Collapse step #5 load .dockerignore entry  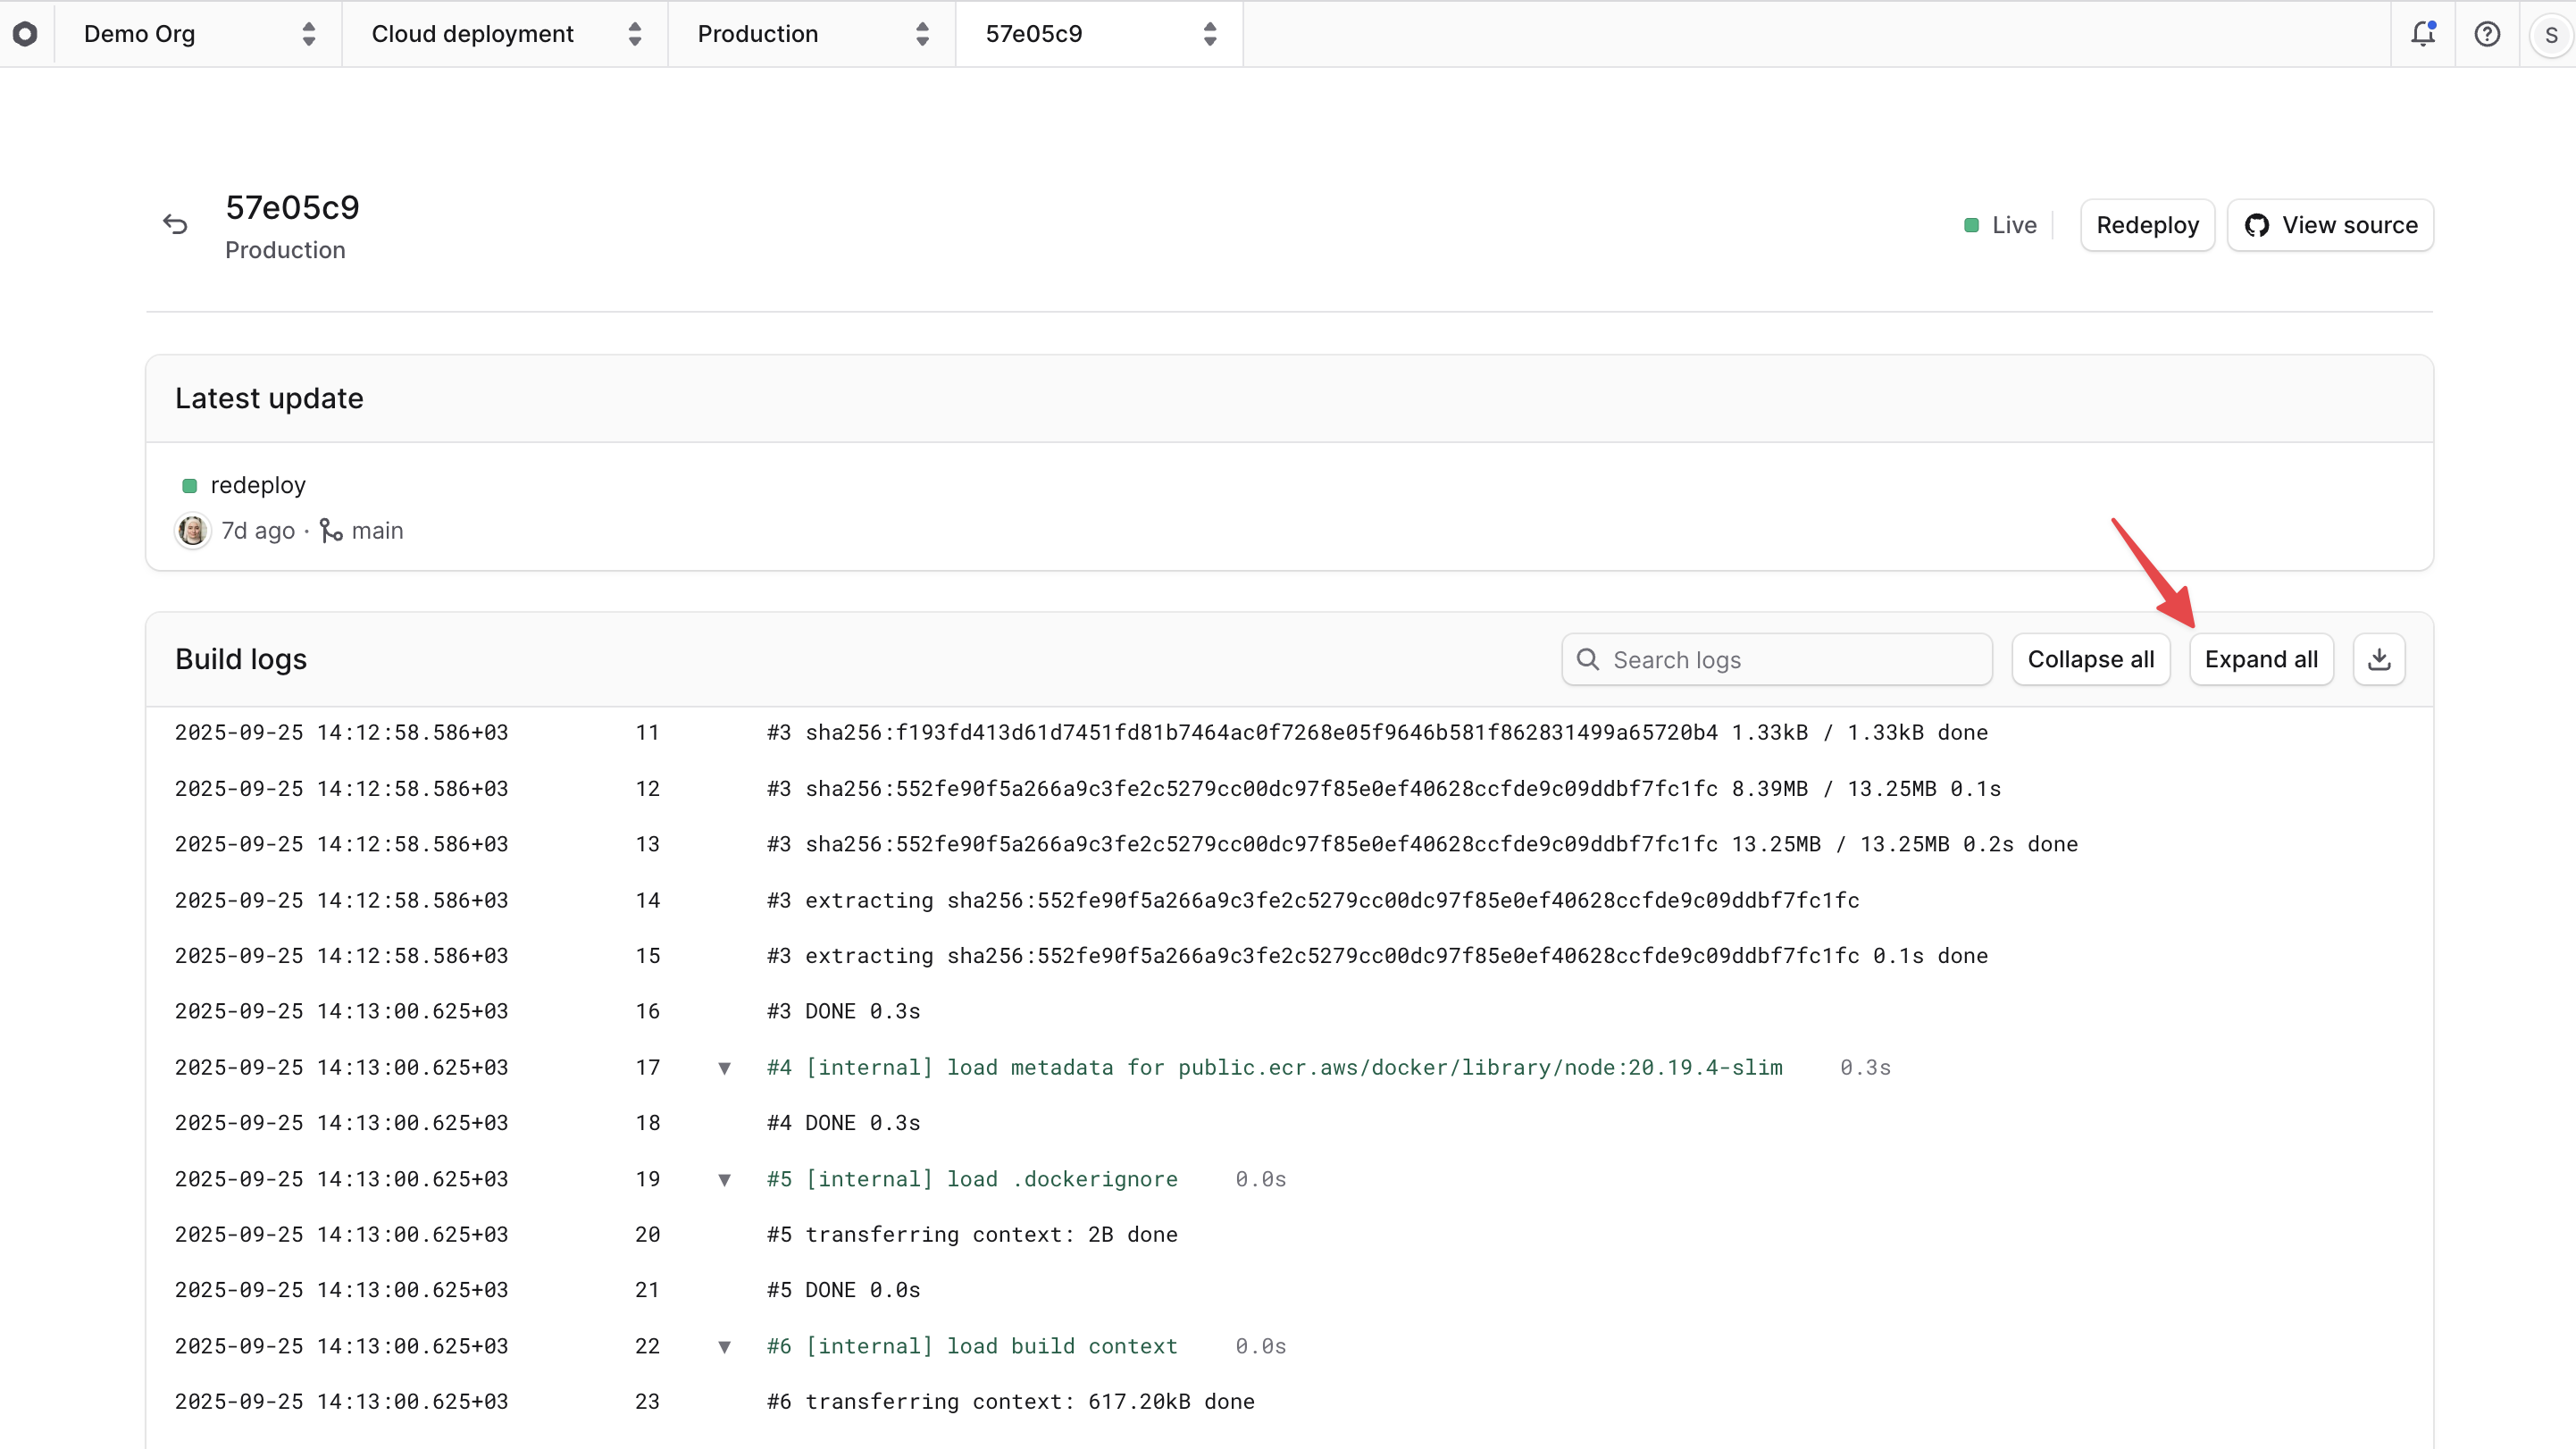click(725, 1179)
